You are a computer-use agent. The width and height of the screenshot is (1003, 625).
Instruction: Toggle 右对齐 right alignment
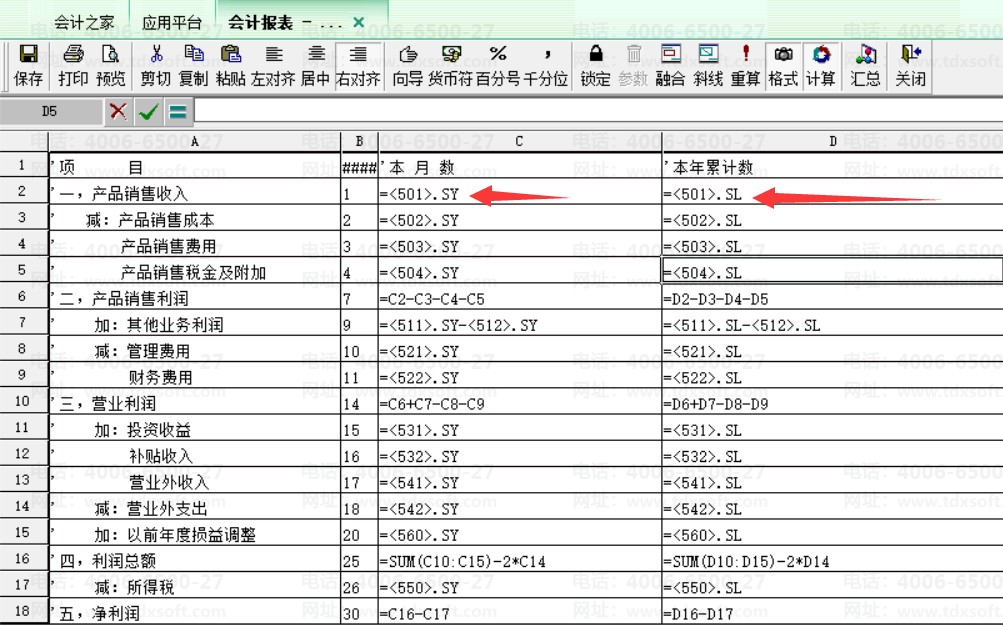click(x=358, y=64)
